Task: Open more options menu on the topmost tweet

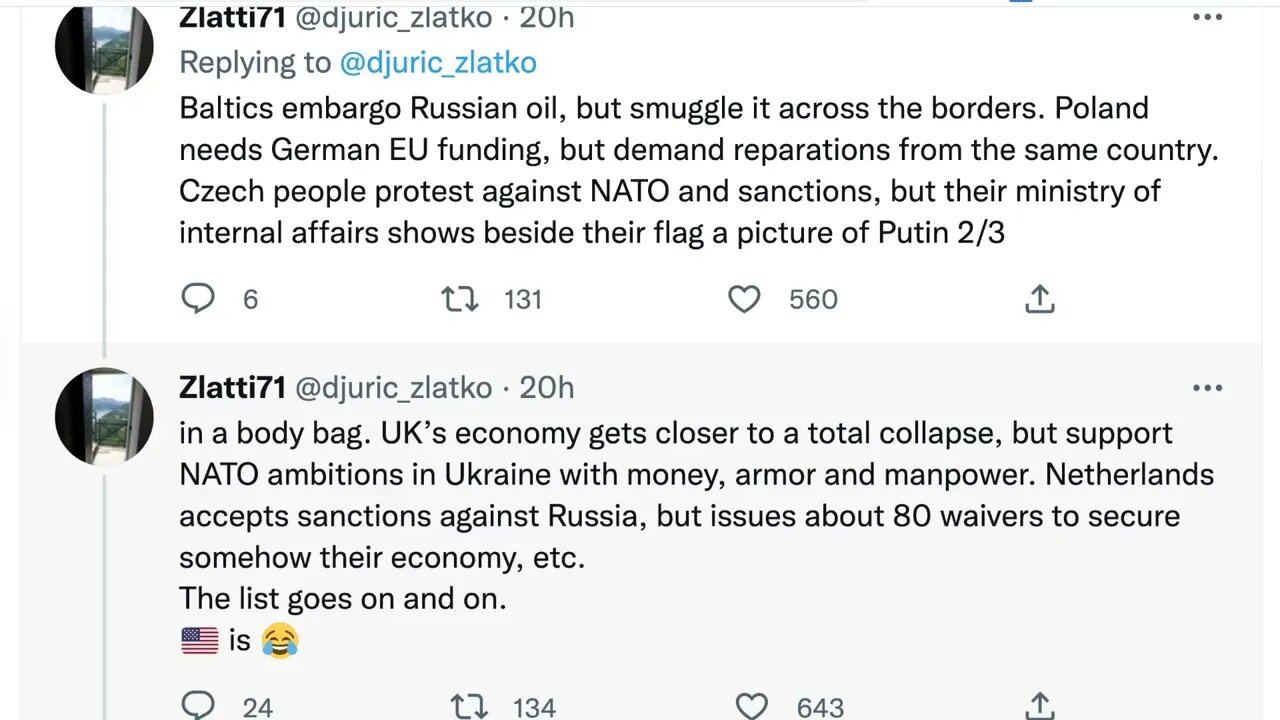Action: [x=1208, y=17]
